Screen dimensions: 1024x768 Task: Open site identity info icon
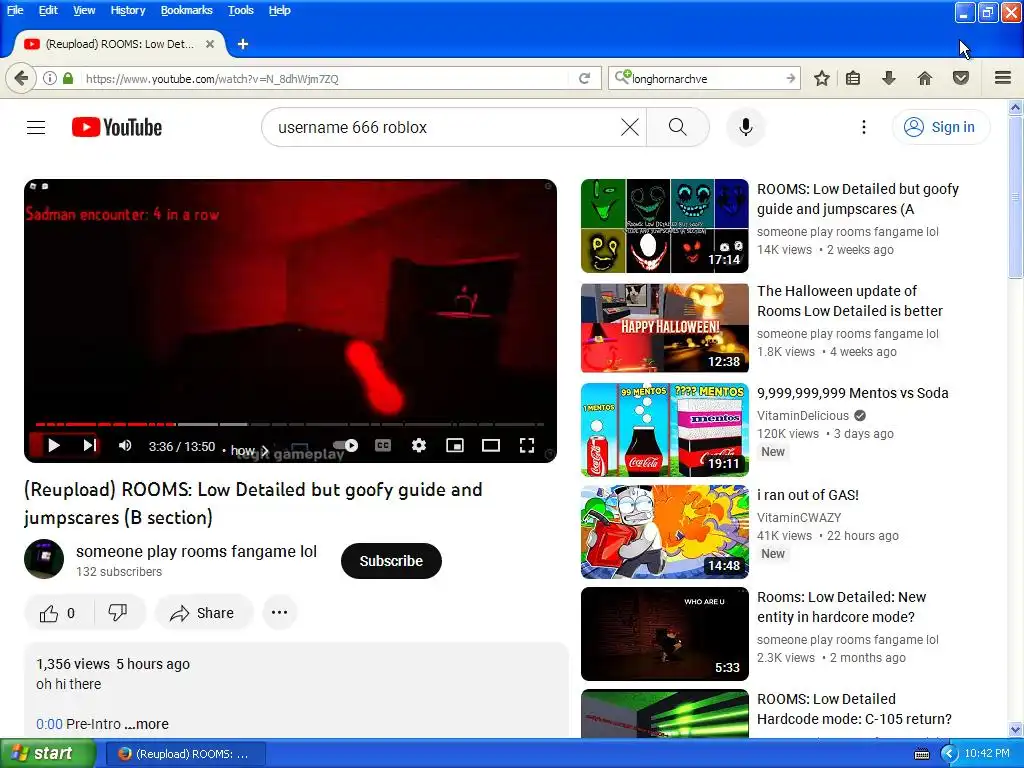pyautogui.click(x=50, y=78)
